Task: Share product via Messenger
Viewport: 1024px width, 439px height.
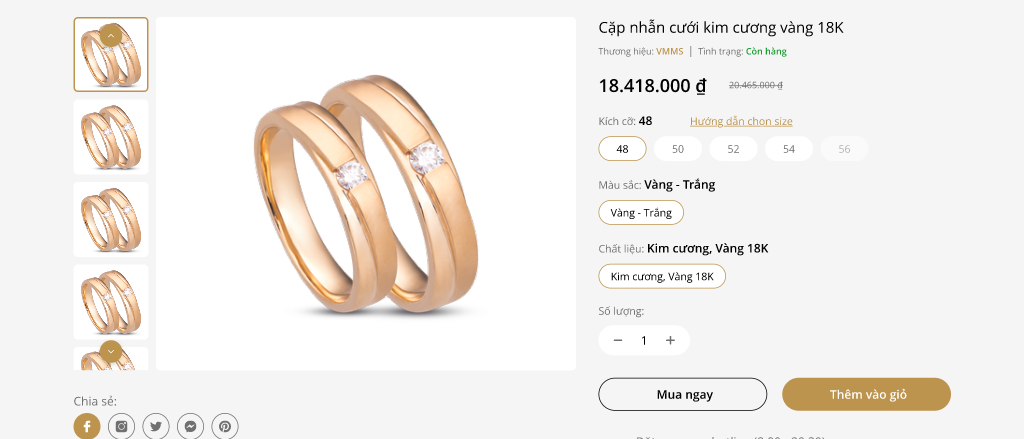Action: coord(190,426)
